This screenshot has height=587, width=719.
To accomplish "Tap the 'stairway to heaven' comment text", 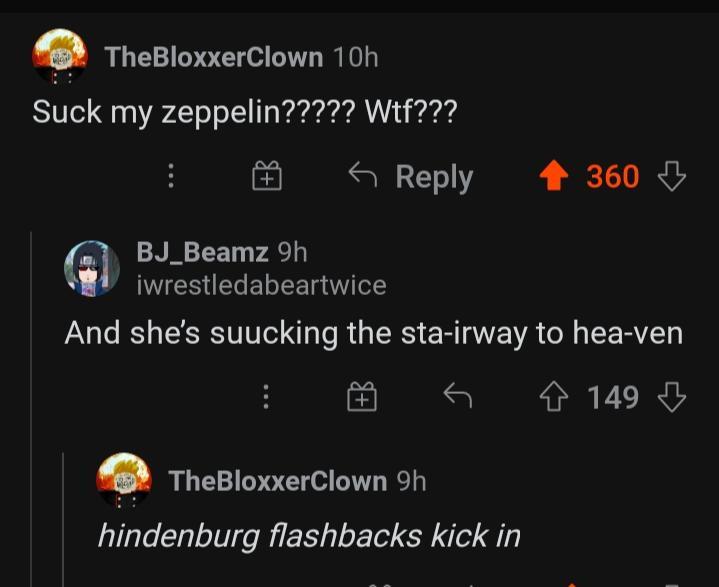I will pos(373,333).
